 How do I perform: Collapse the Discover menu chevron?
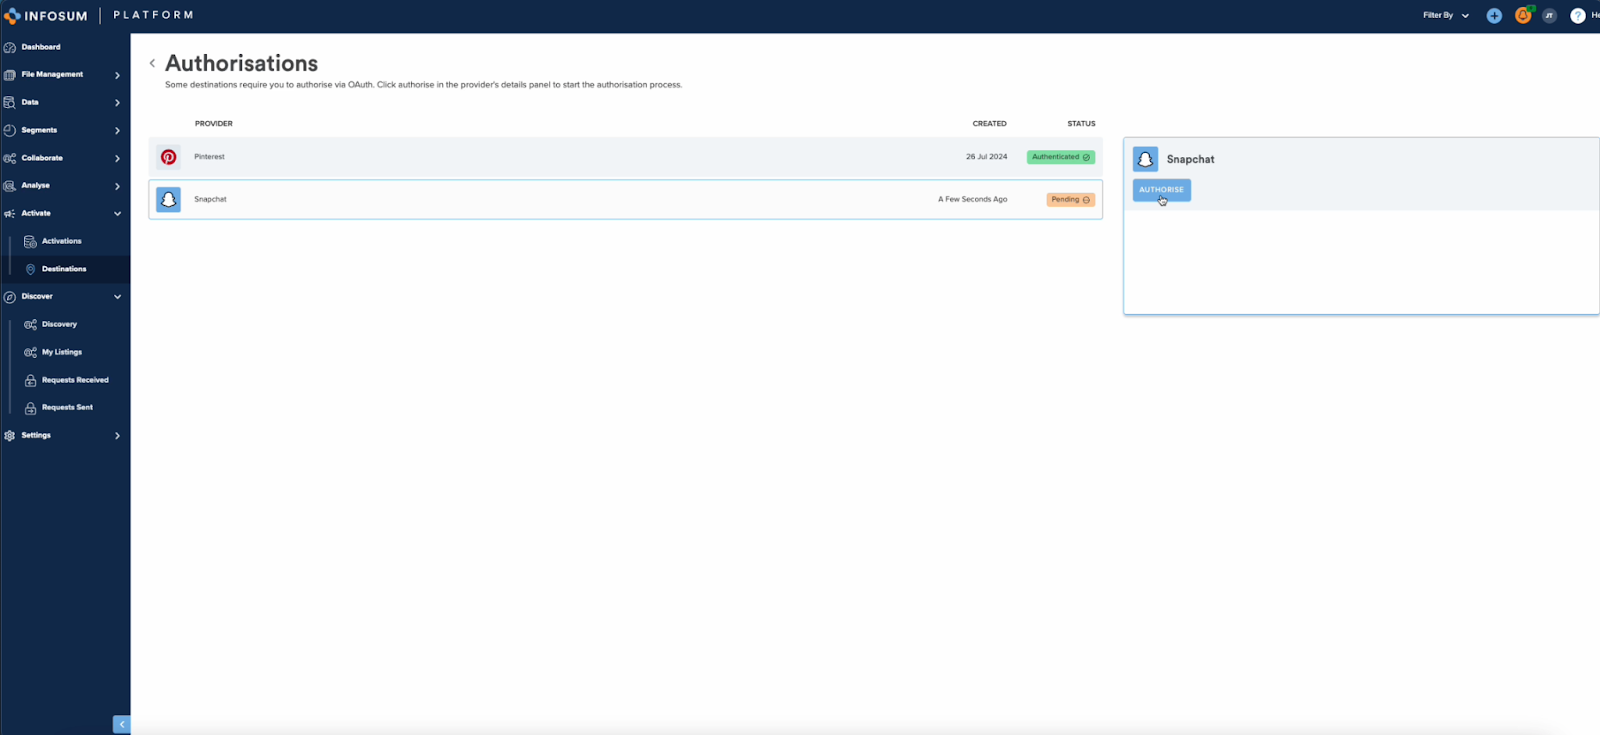coord(117,297)
